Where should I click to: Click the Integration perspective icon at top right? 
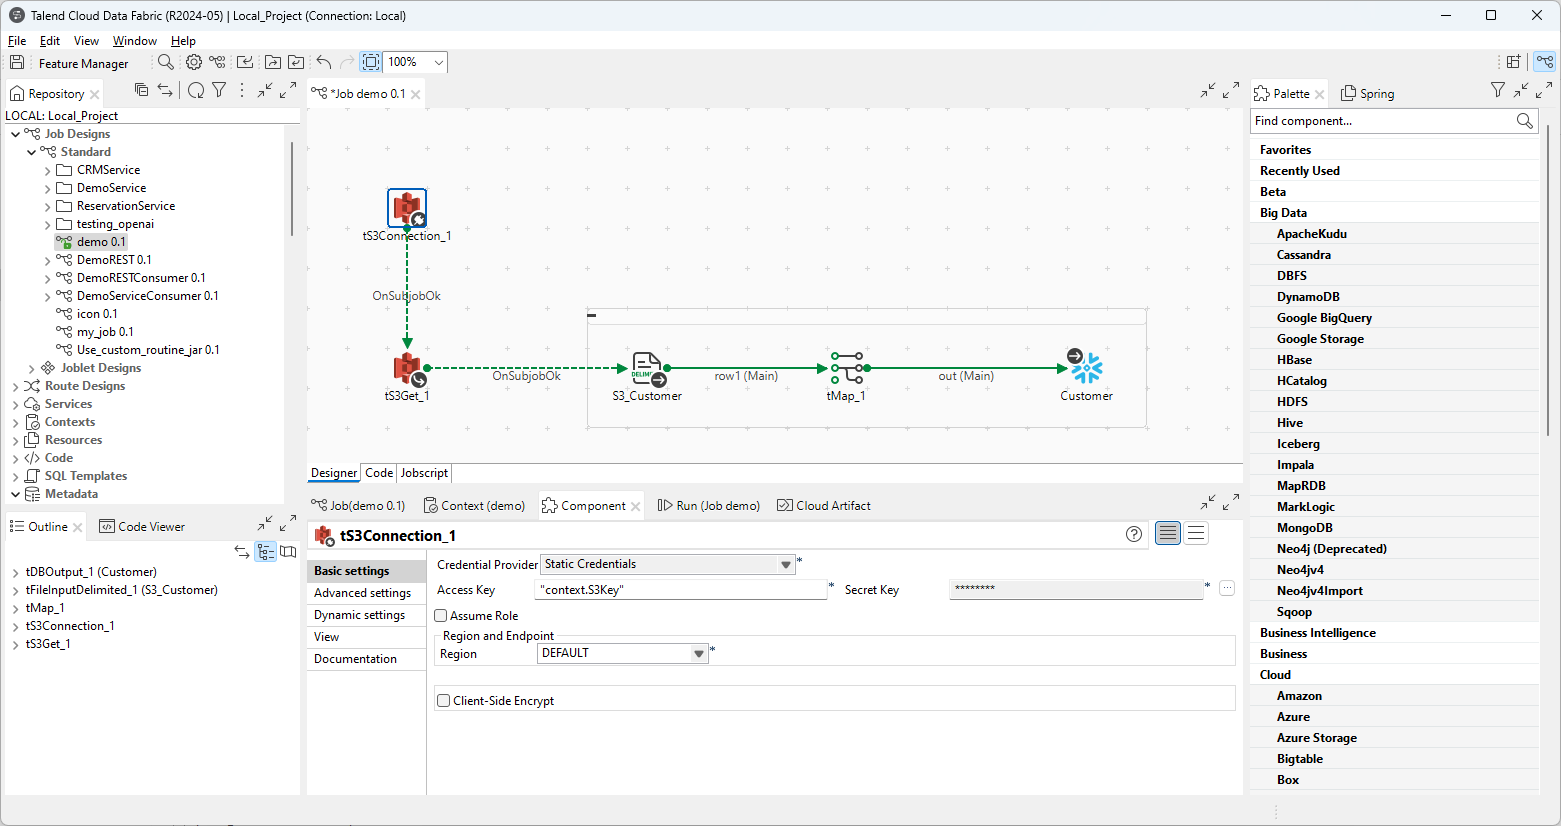(1545, 62)
